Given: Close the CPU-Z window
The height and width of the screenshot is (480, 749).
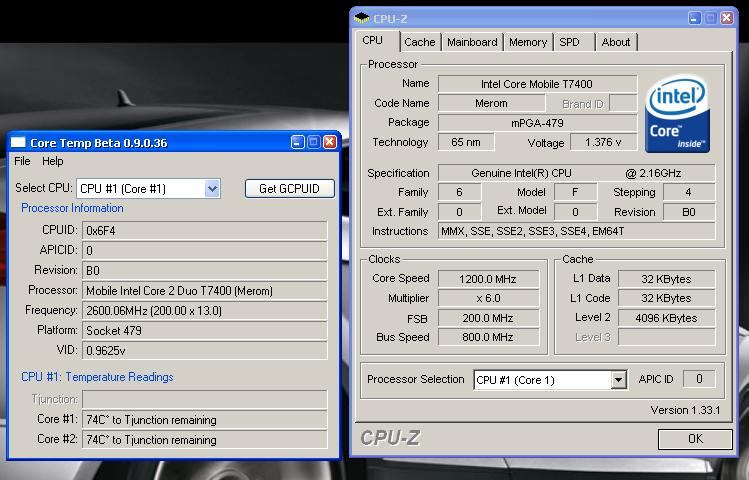Looking at the screenshot, I should pos(727,18).
